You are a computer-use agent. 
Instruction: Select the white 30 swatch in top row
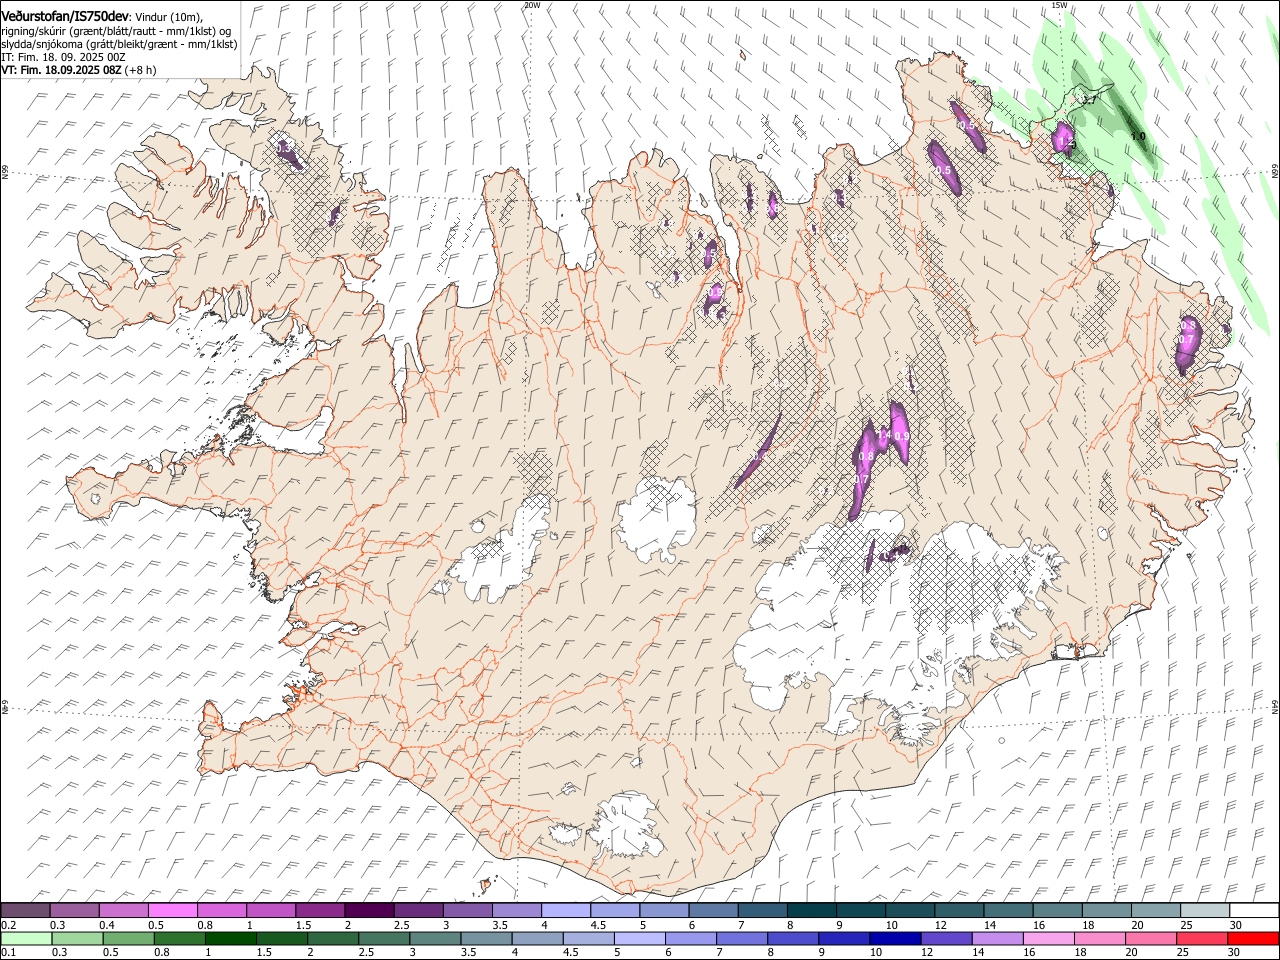click(x=1254, y=911)
